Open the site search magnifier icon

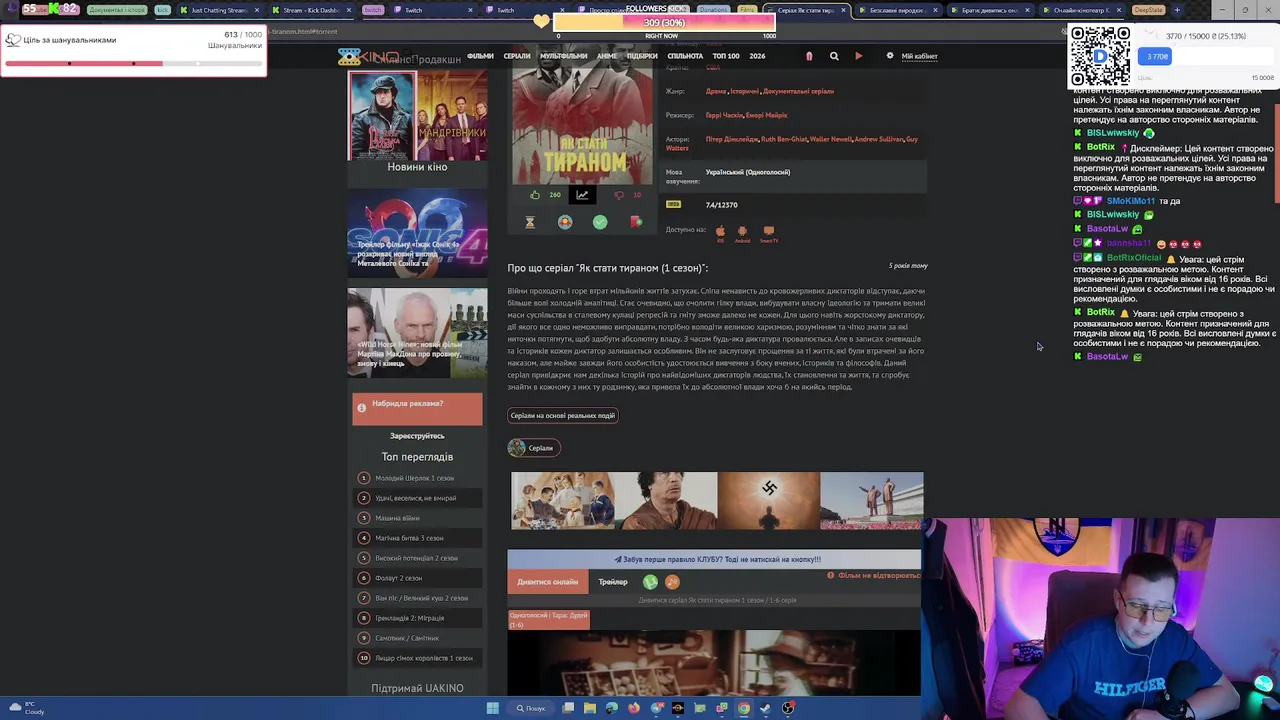[x=834, y=56]
